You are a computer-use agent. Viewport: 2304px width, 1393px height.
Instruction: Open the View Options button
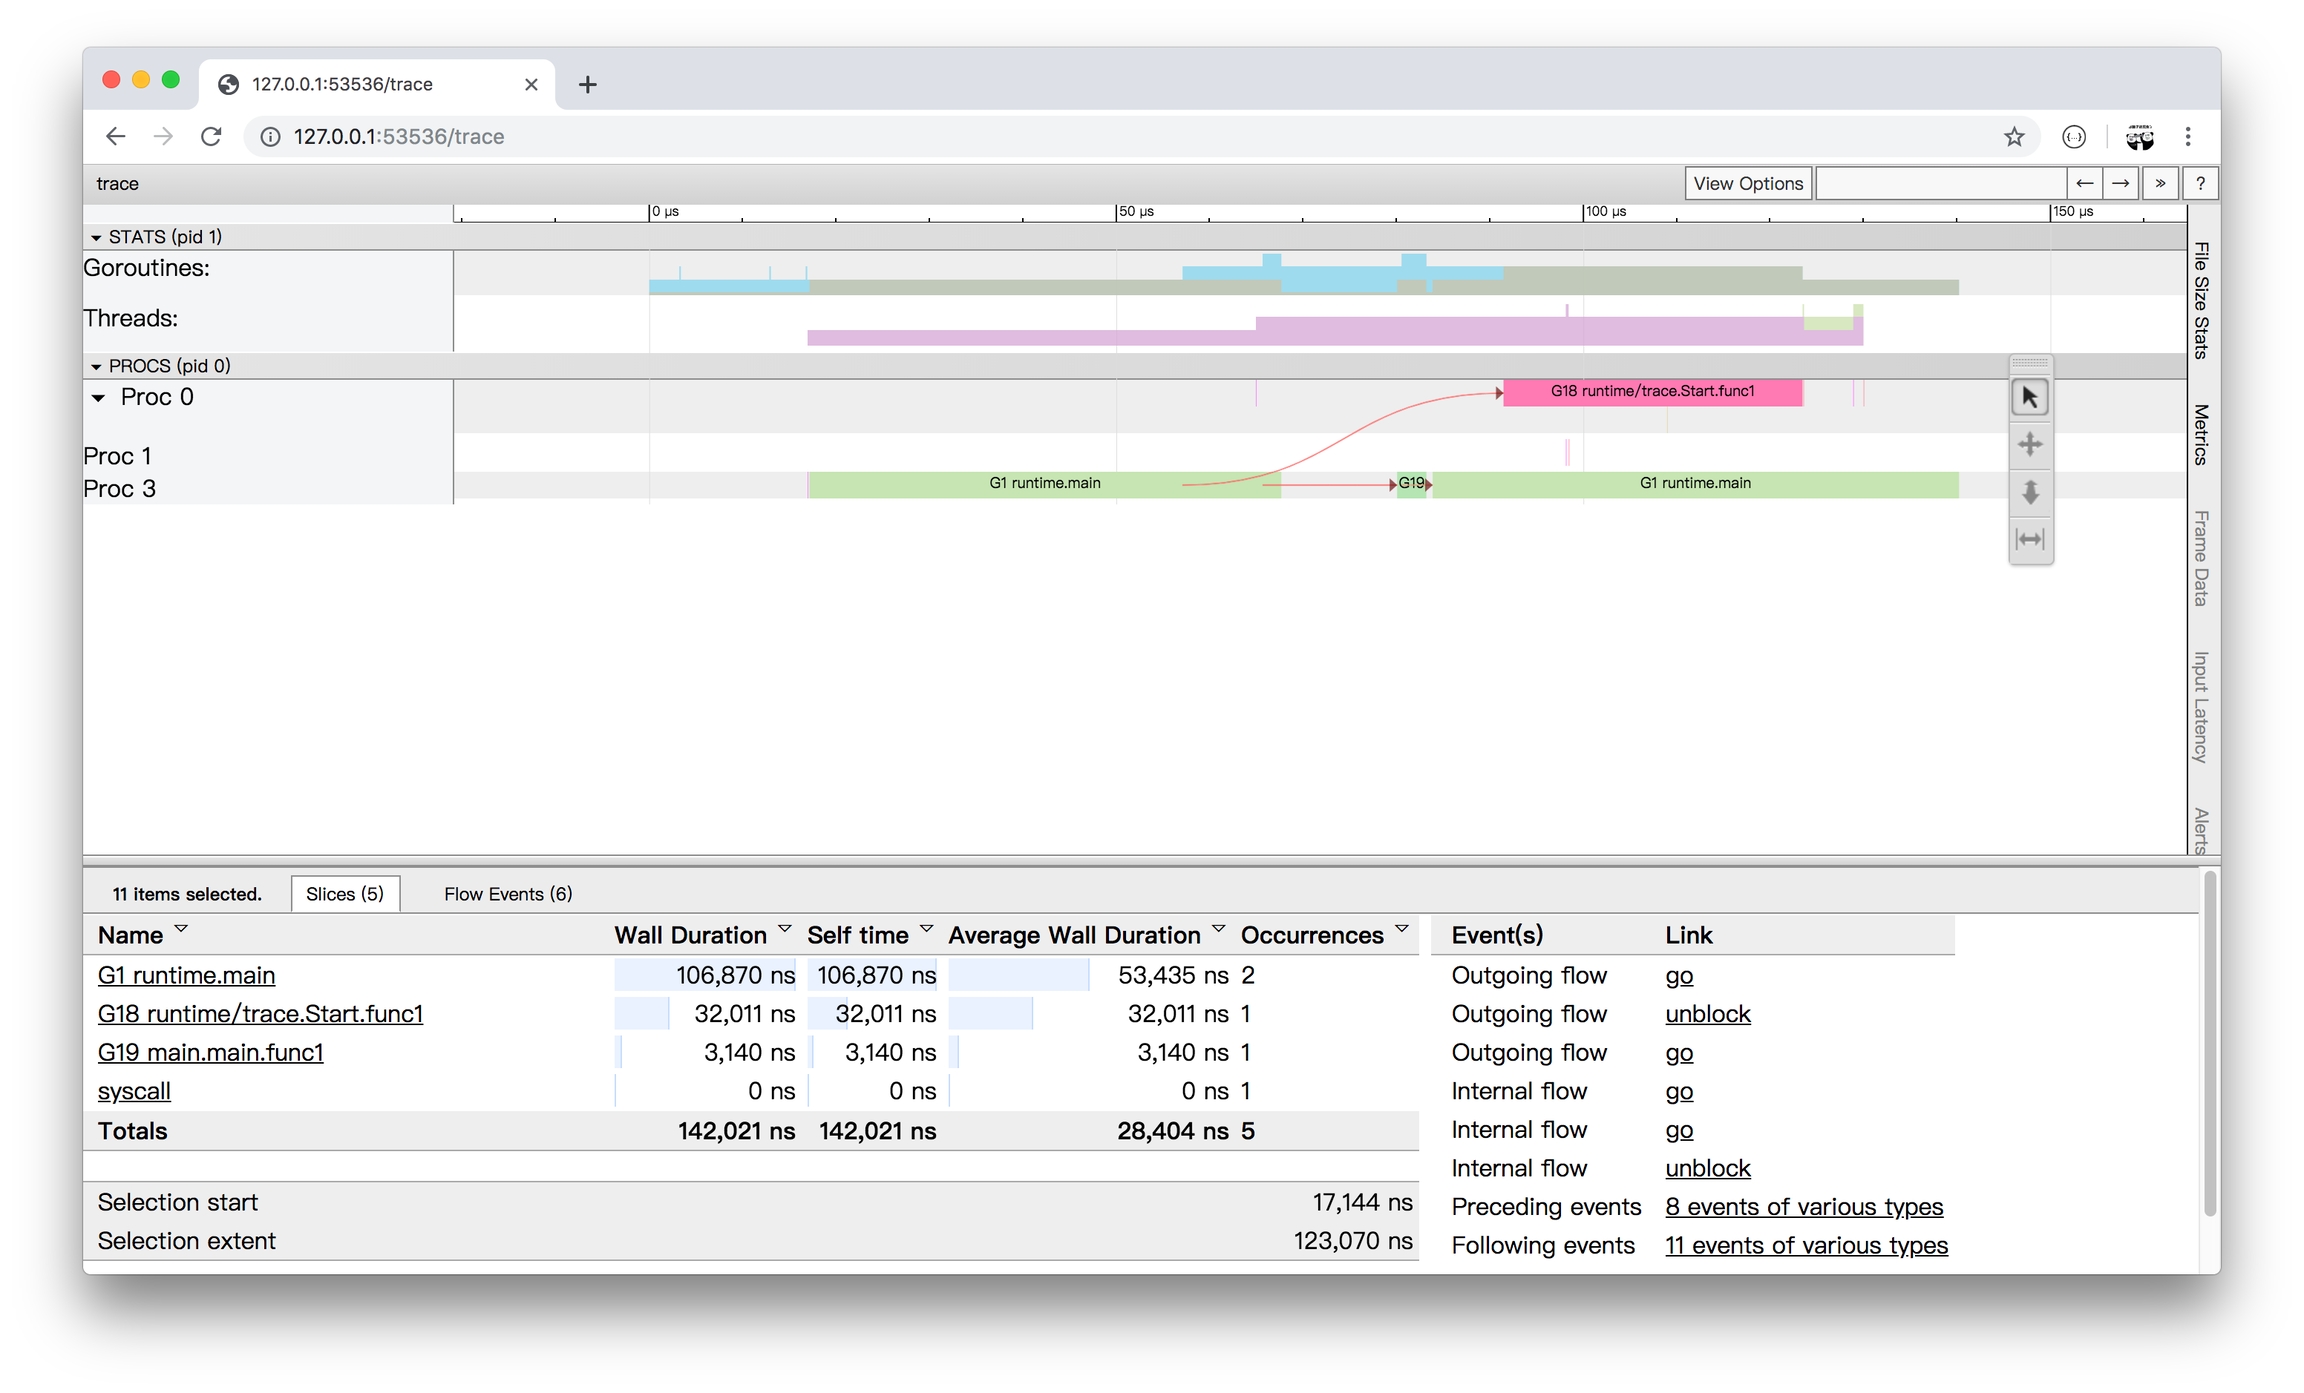[x=1747, y=183]
